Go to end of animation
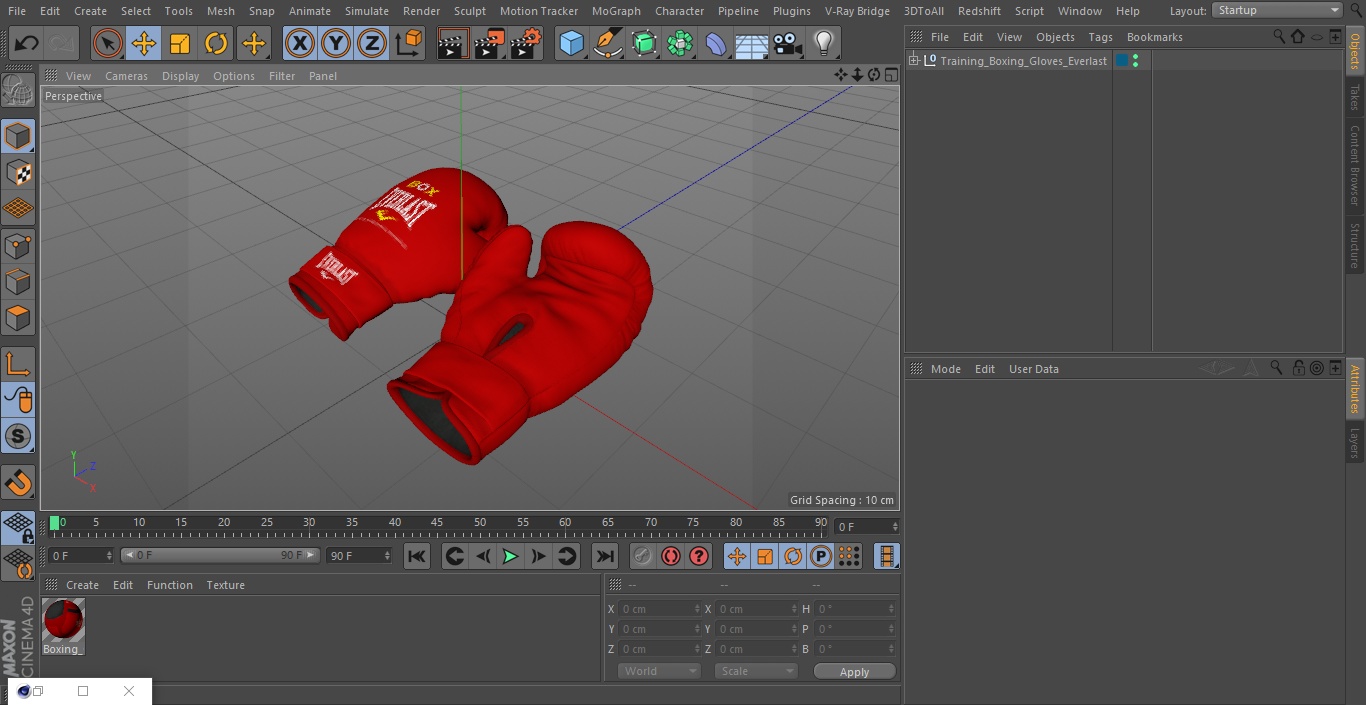This screenshot has width=1366, height=705. pos(604,556)
